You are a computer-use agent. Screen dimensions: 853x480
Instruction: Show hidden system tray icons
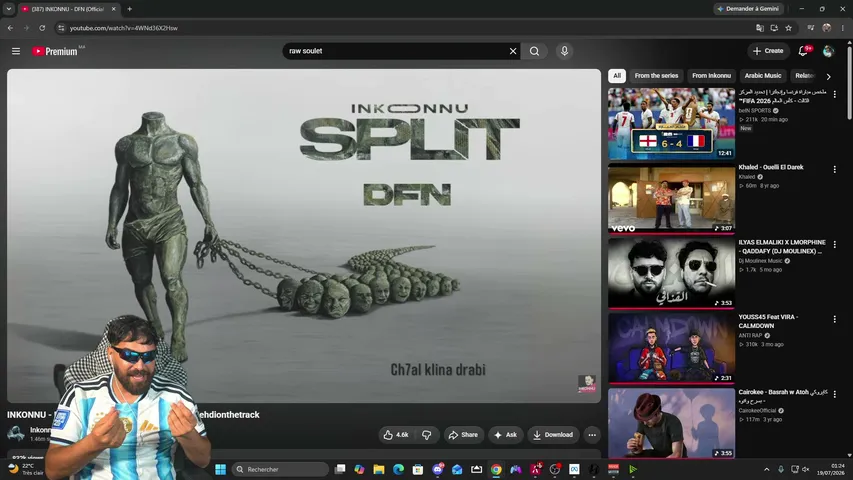(767, 469)
